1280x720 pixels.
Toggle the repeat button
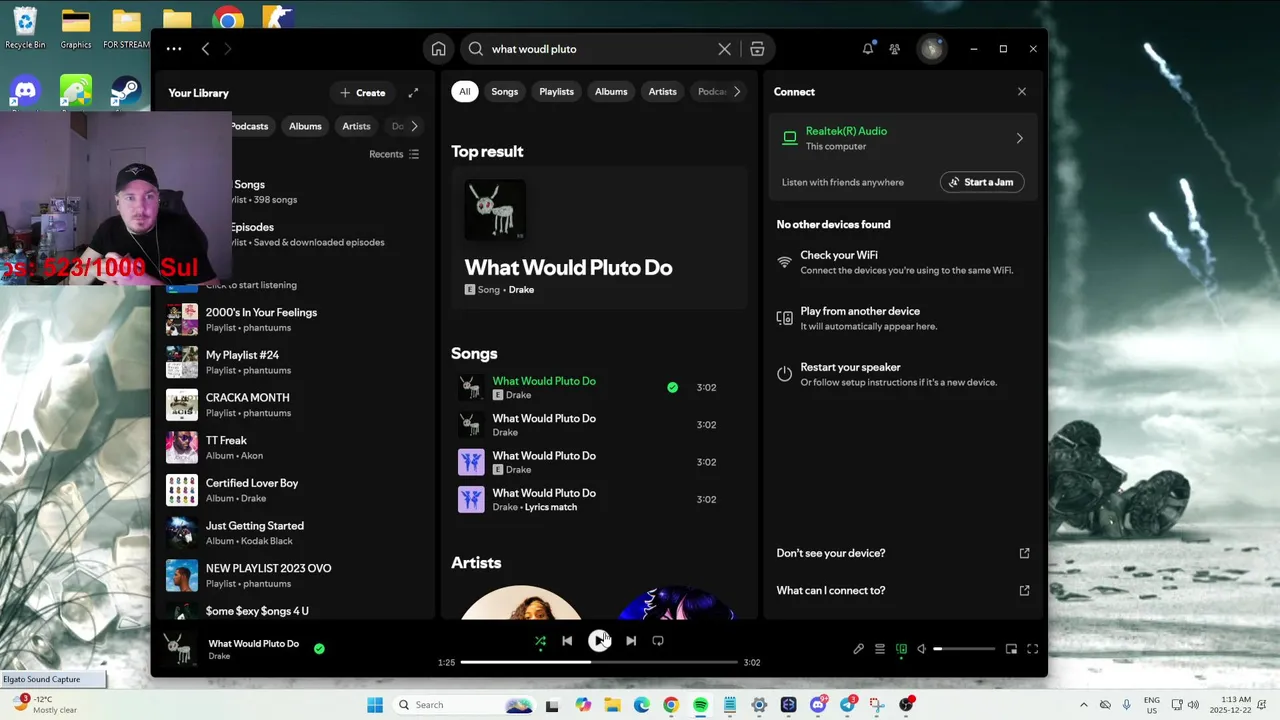pos(658,641)
